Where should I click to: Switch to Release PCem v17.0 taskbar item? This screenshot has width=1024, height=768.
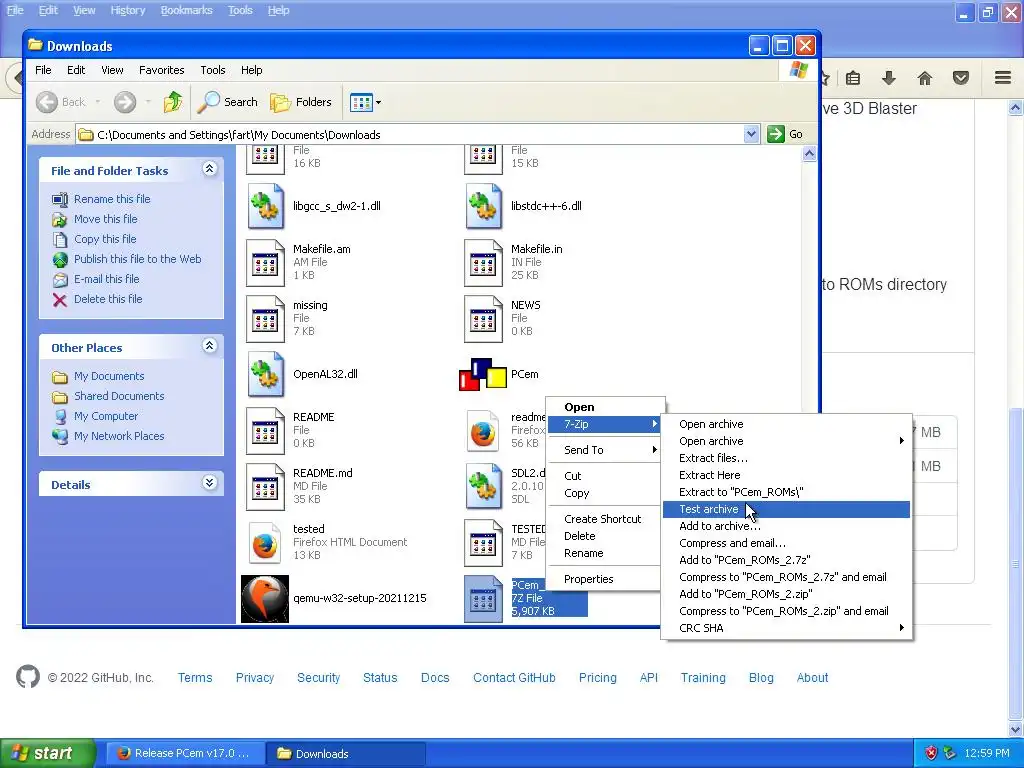[x=185, y=754]
